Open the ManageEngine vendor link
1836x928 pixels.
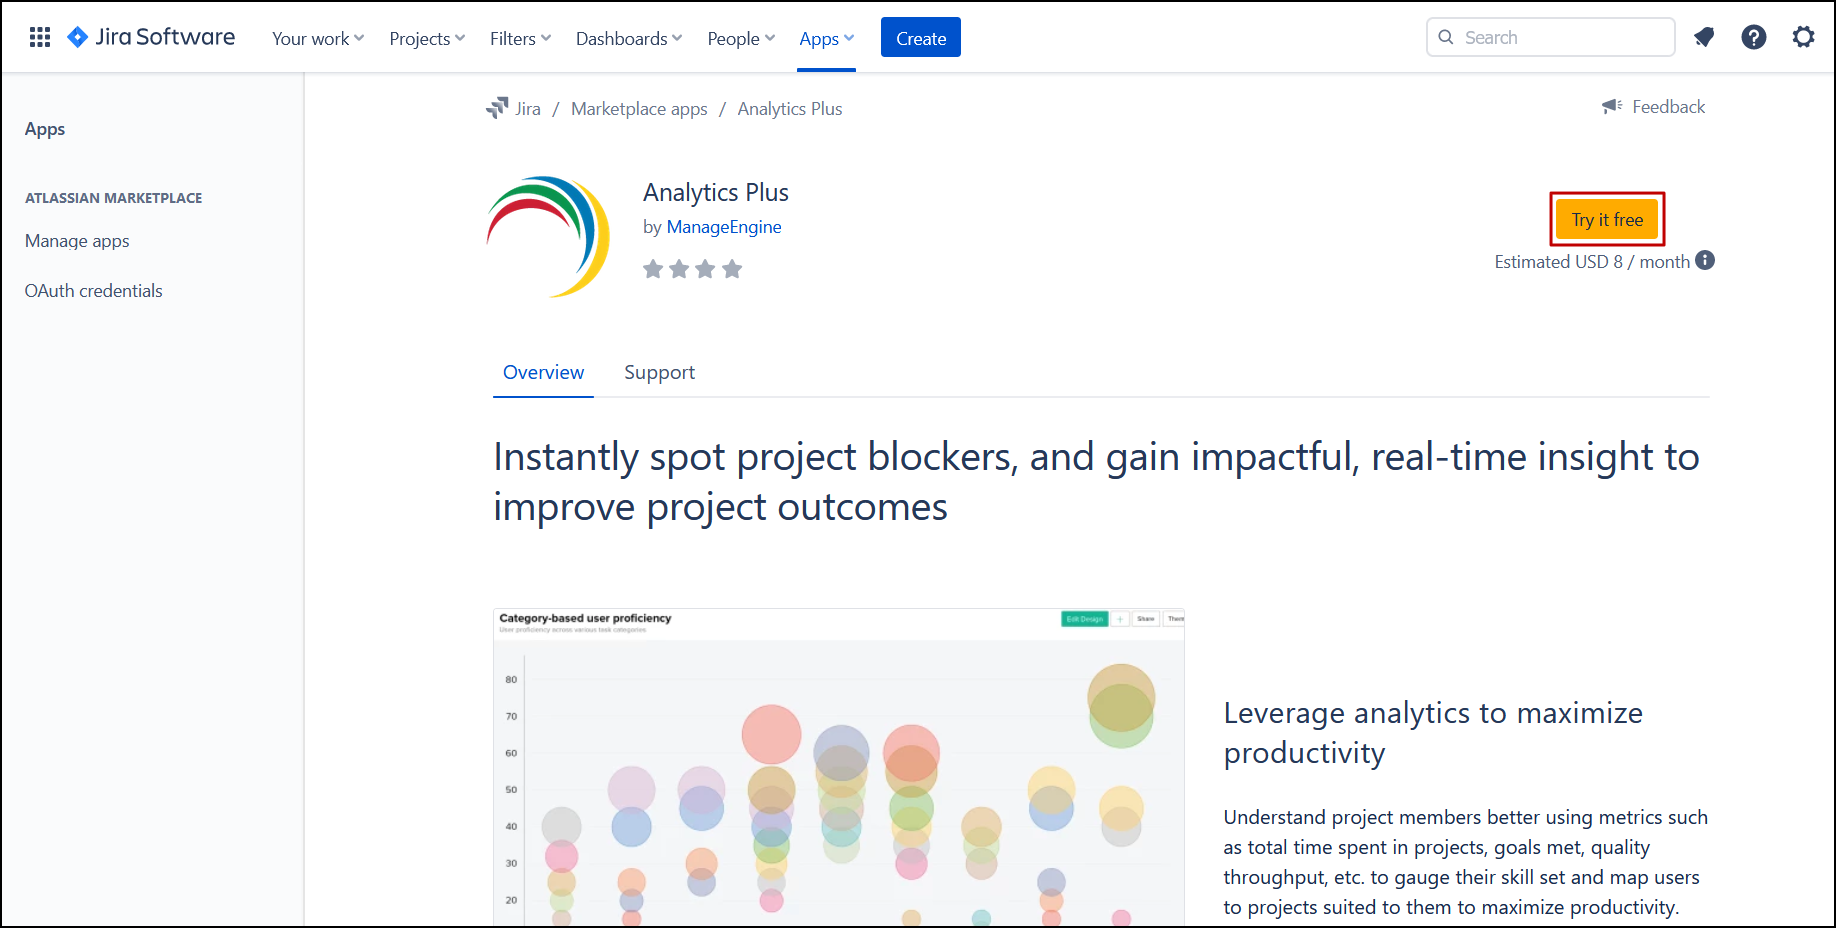(724, 227)
